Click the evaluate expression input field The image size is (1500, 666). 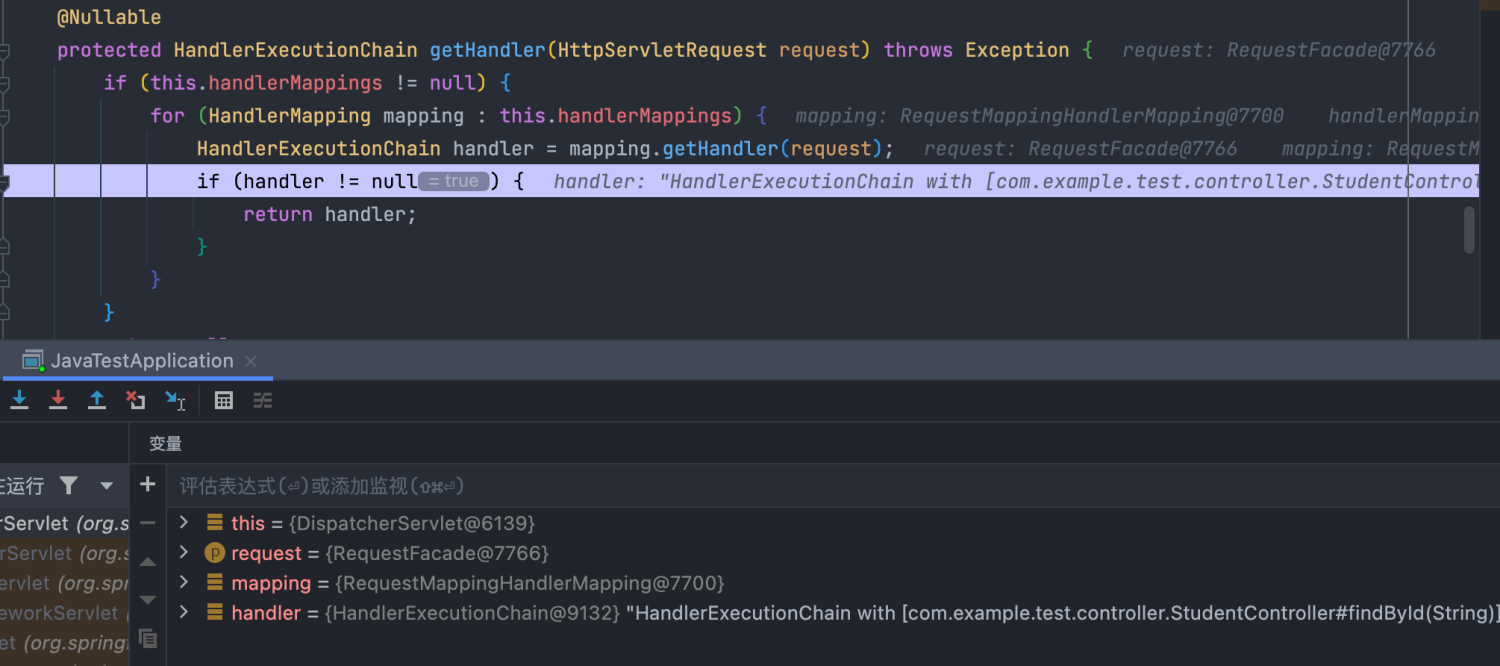pos(833,486)
